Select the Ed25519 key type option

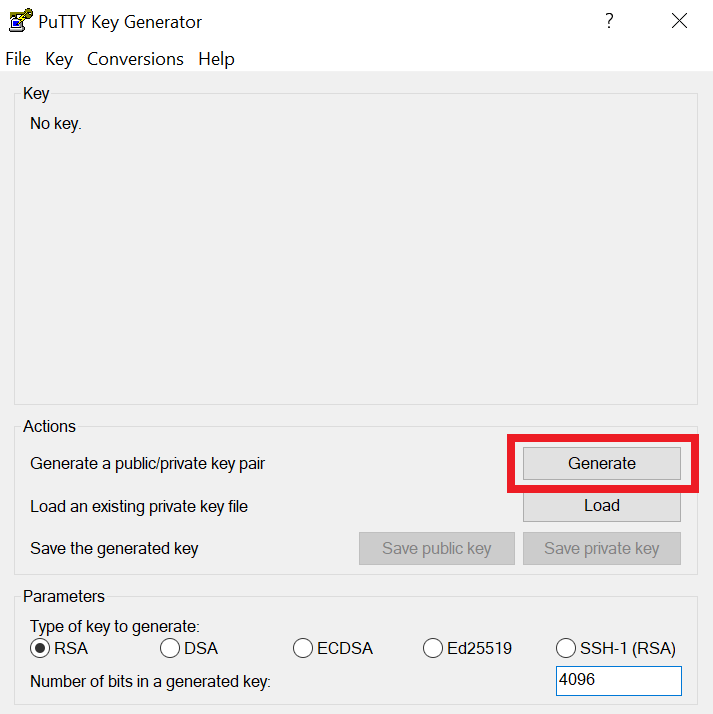click(433, 648)
